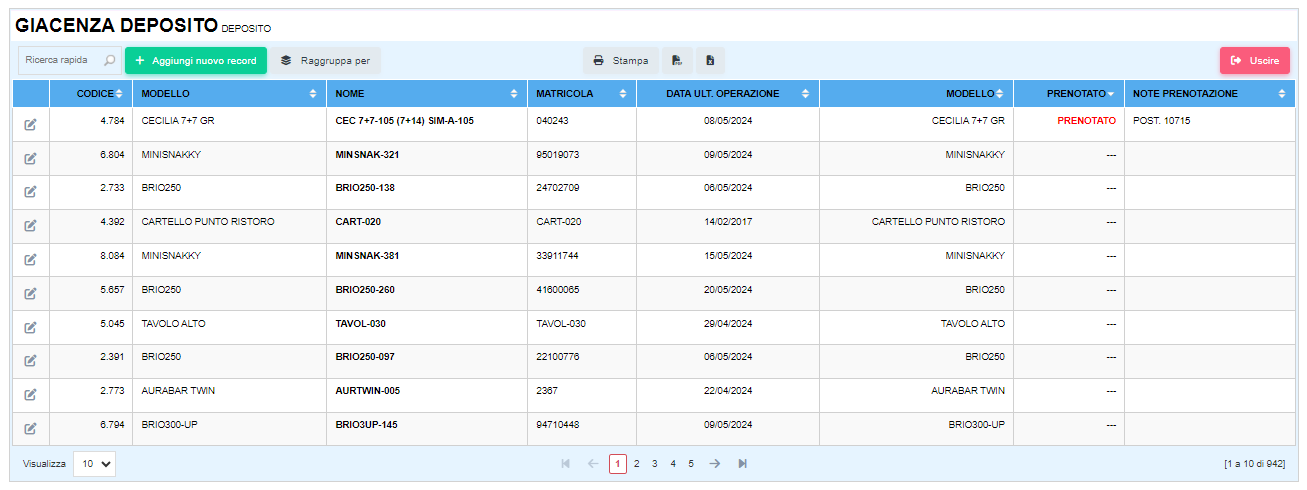This screenshot has height=490, width=1307.
Task: Click matricola 2367
Action: pyautogui.click(x=547, y=391)
